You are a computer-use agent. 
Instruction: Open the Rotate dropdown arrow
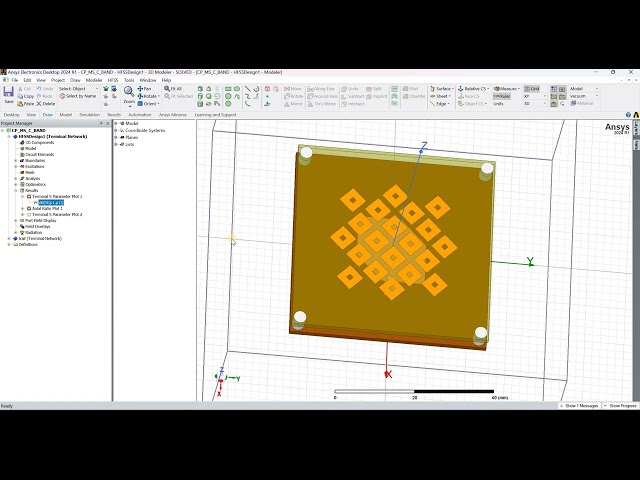(x=158, y=96)
